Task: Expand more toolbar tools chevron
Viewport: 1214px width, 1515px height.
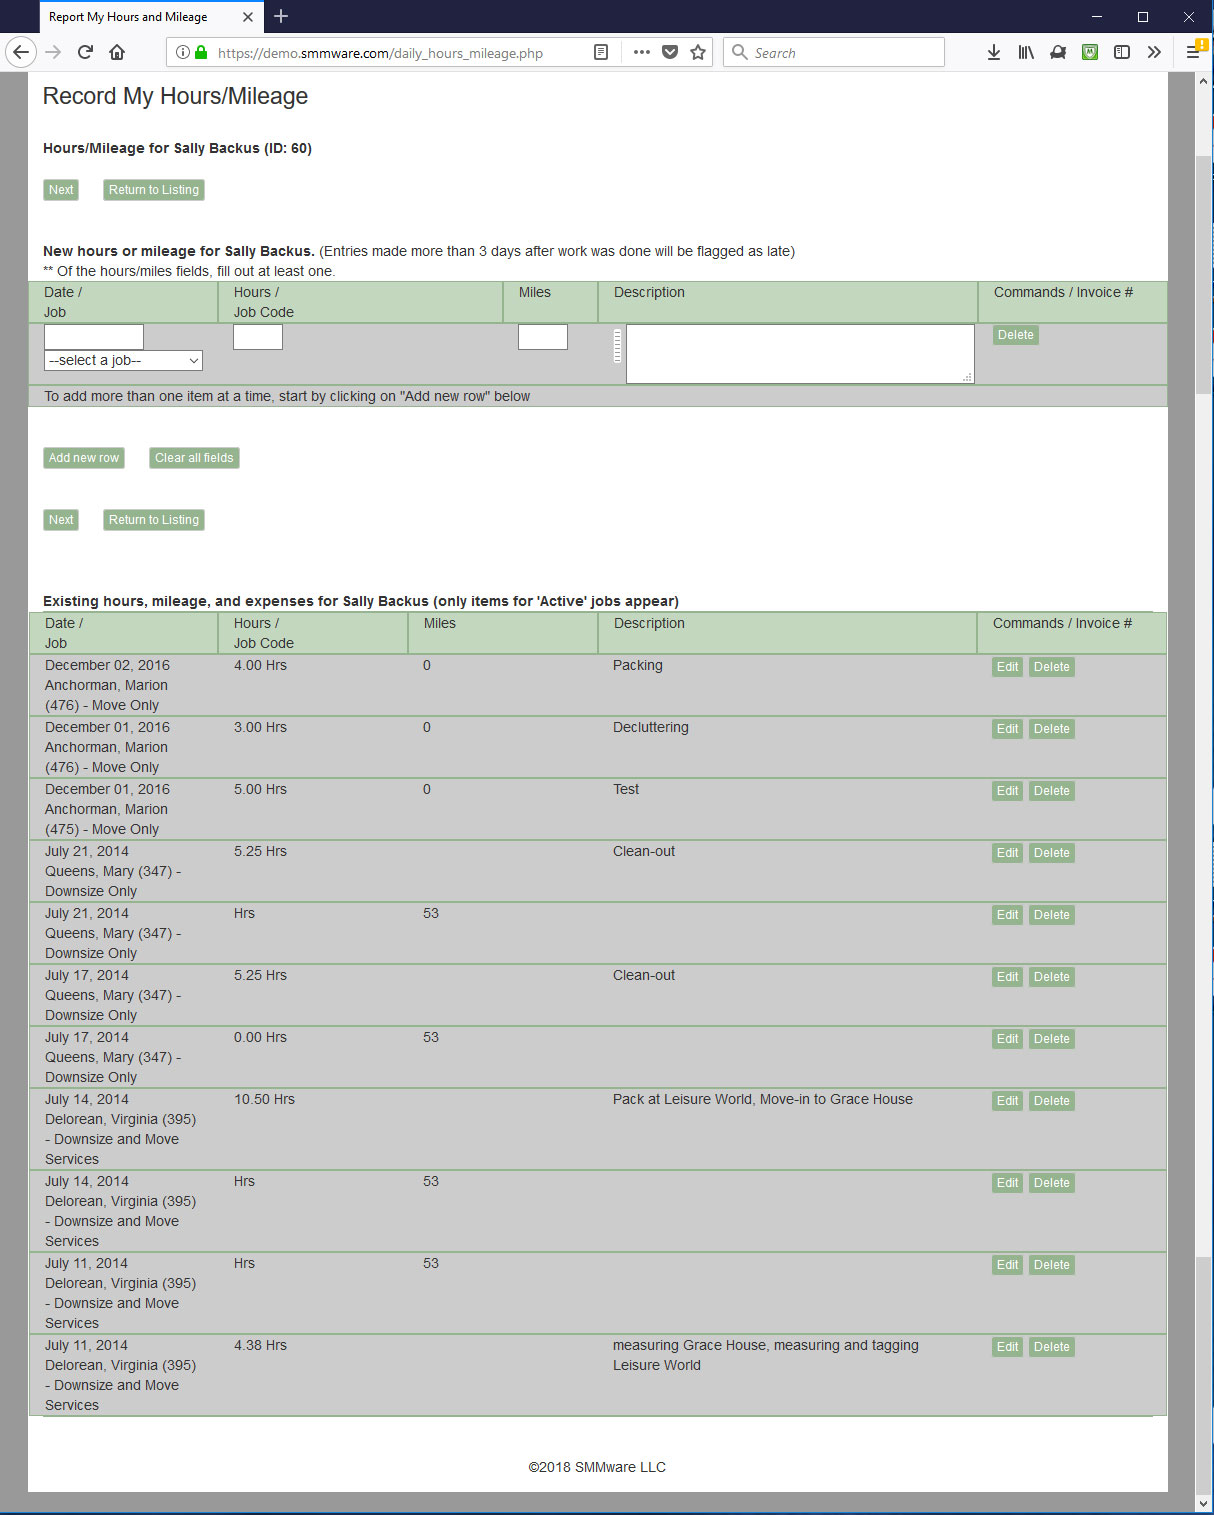Action: [1154, 52]
